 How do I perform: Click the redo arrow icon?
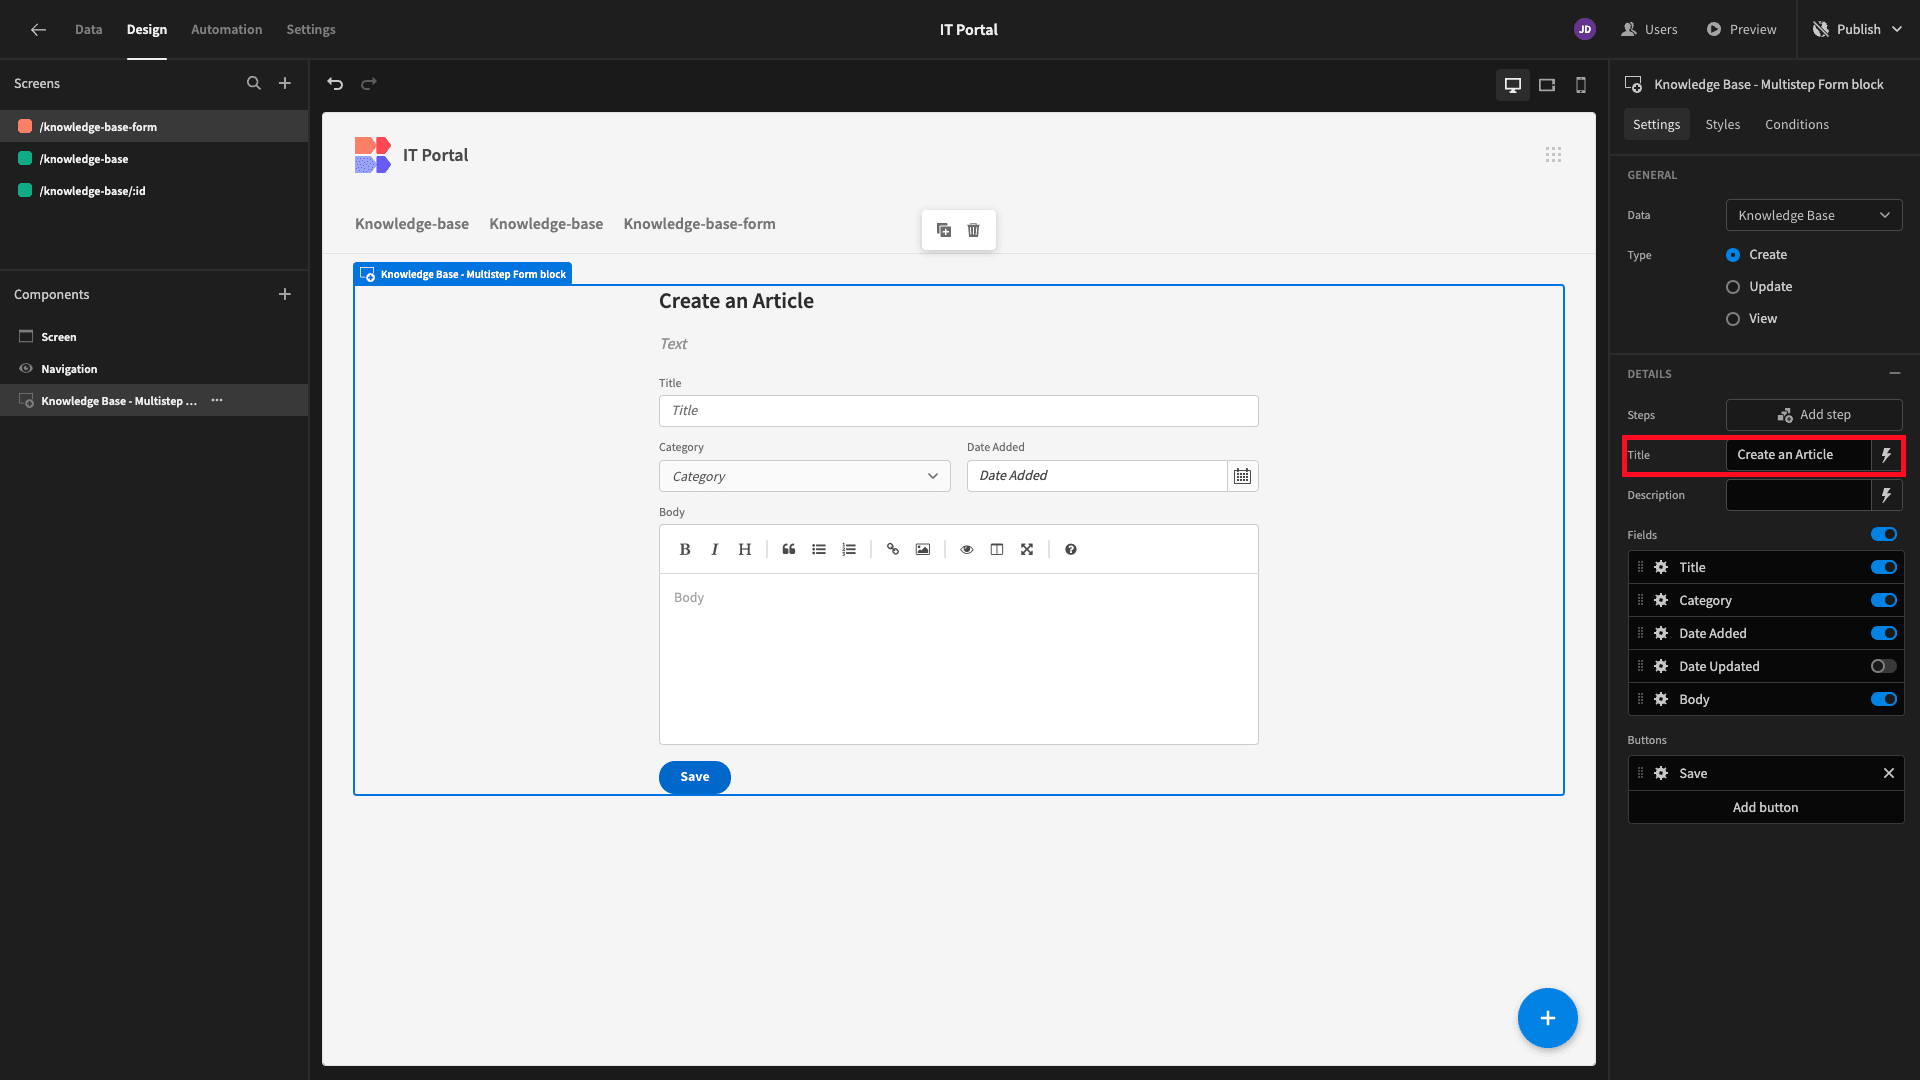pos(369,84)
